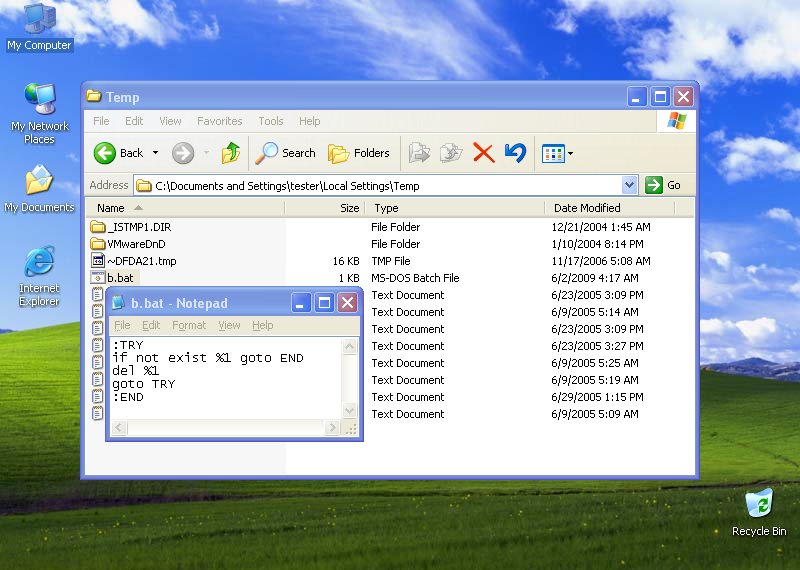
Task: Click the 'MS-DOS Batch File' type cell
Action: click(415, 278)
